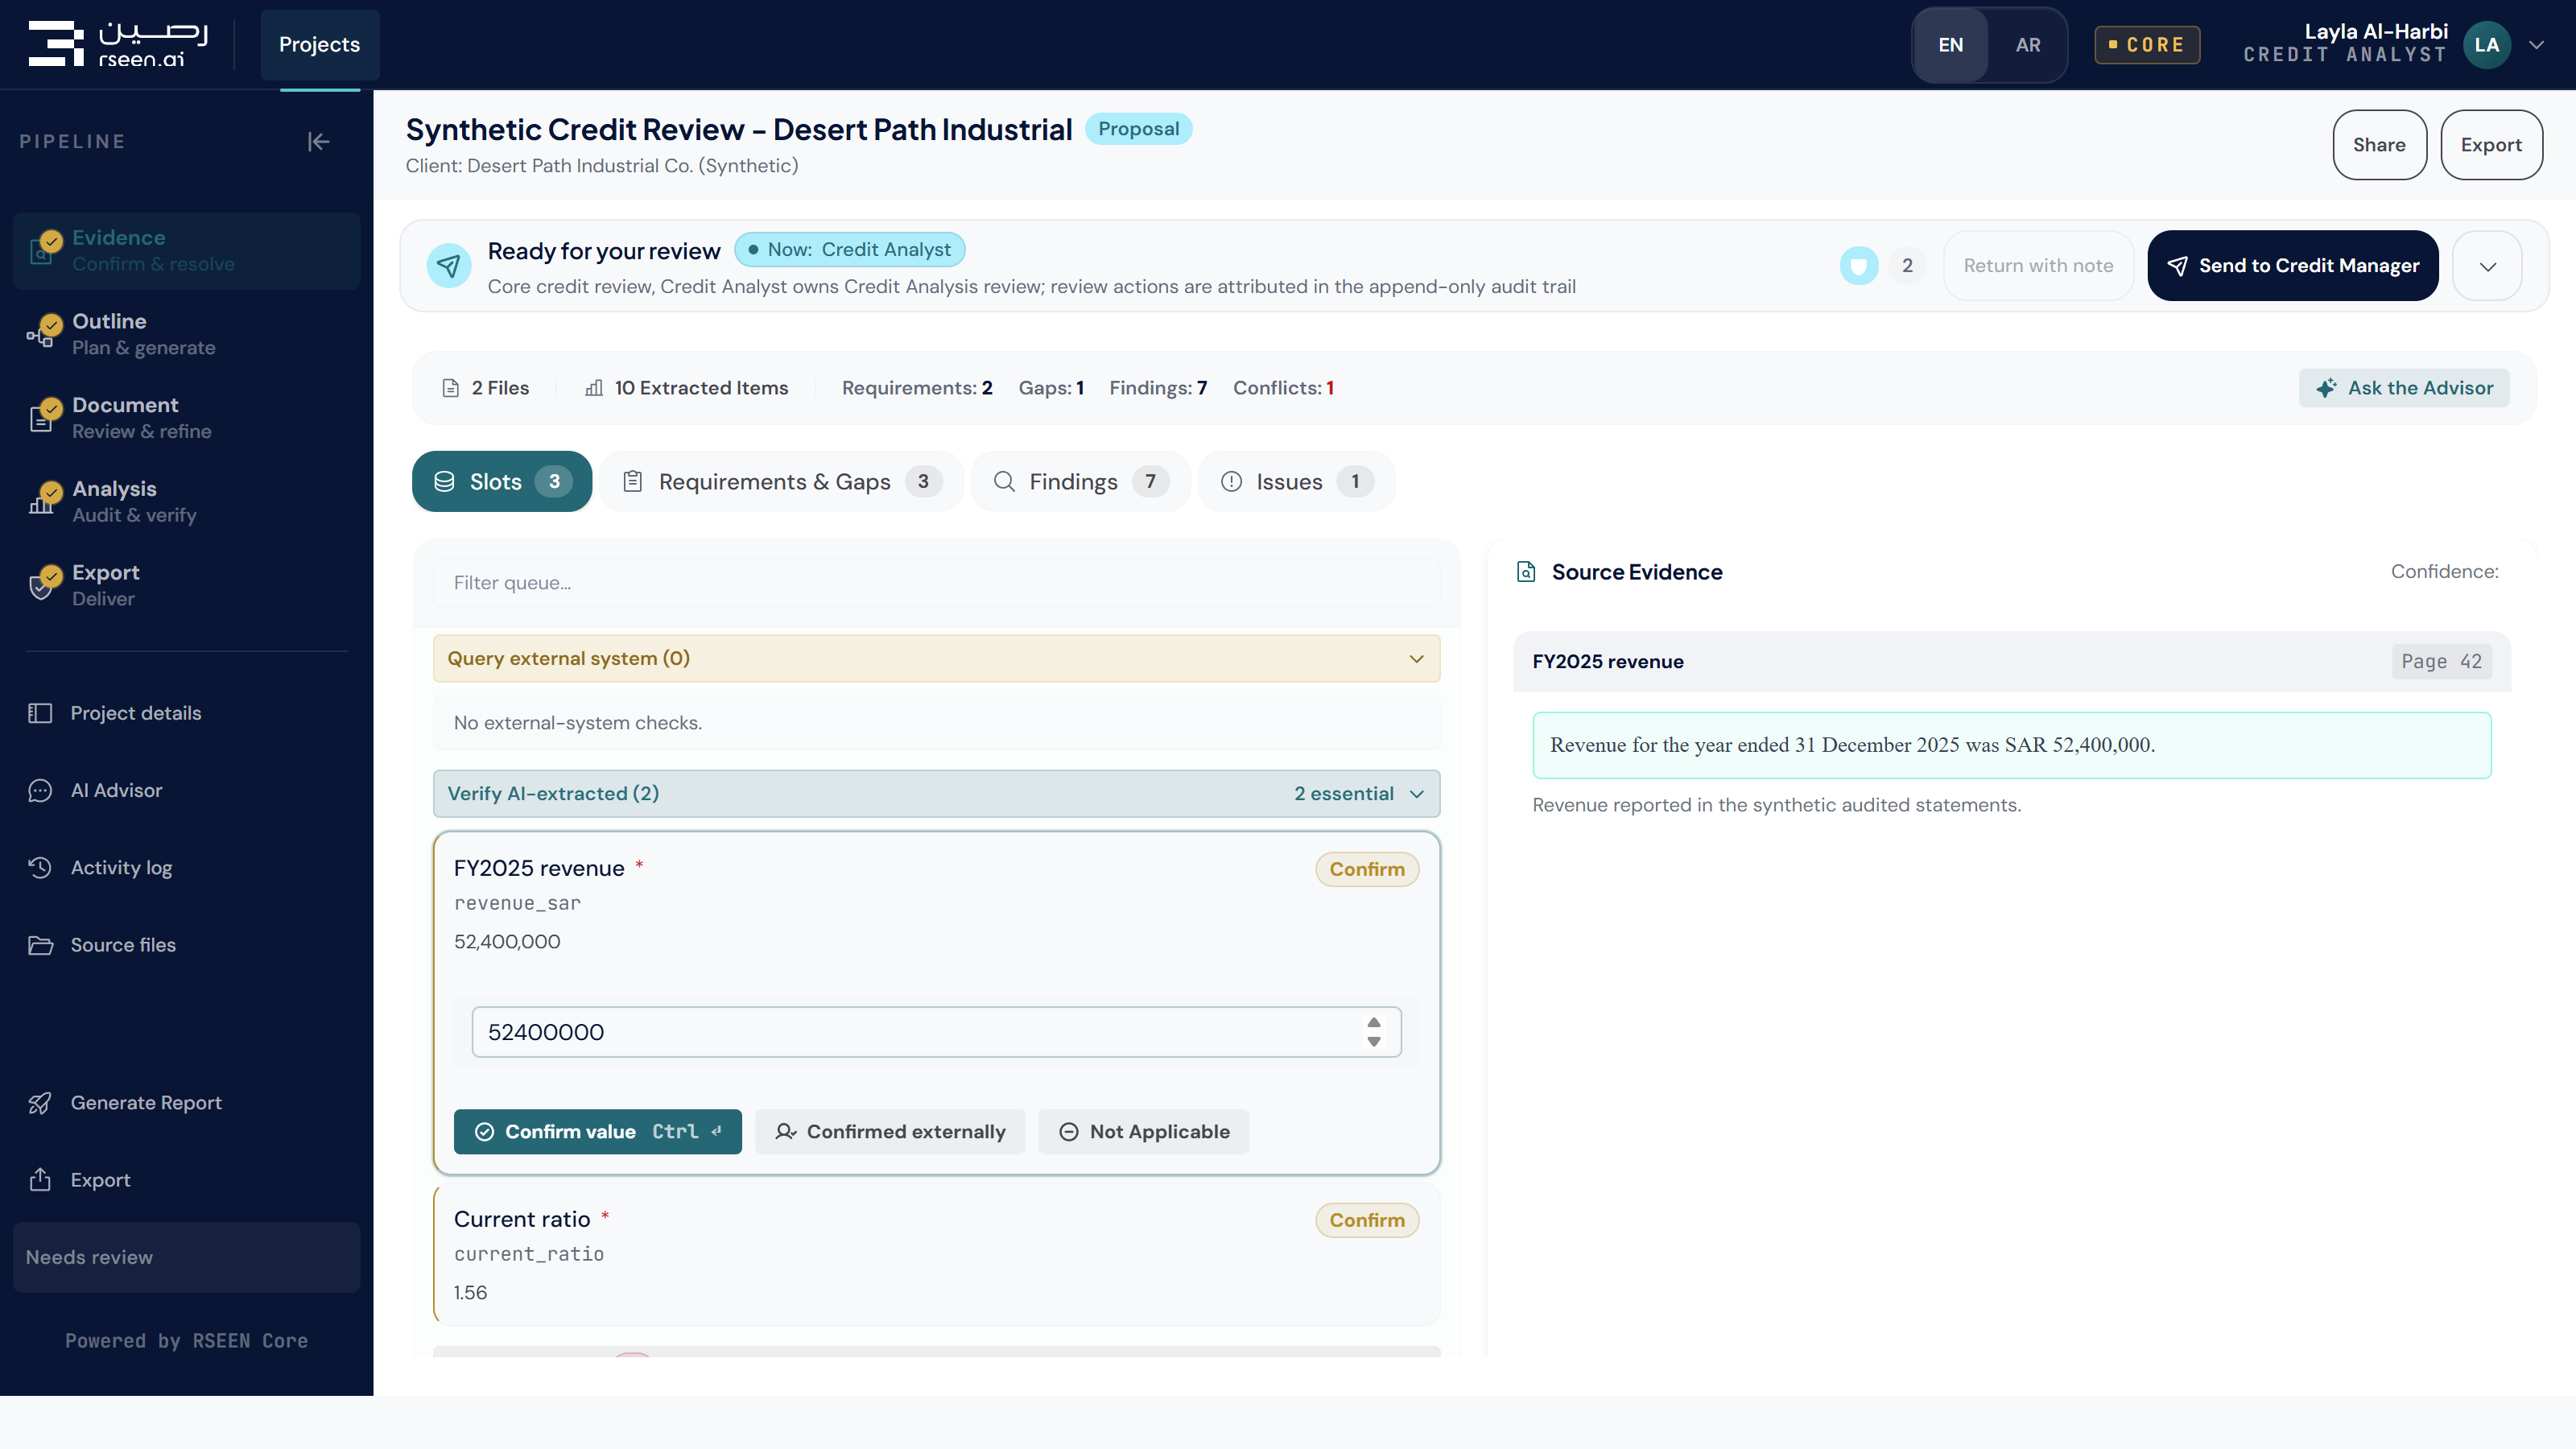This screenshot has width=2576, height=1449.
Task: Click the Generate Report rocket icon
Action: [x=40, y=1103]
